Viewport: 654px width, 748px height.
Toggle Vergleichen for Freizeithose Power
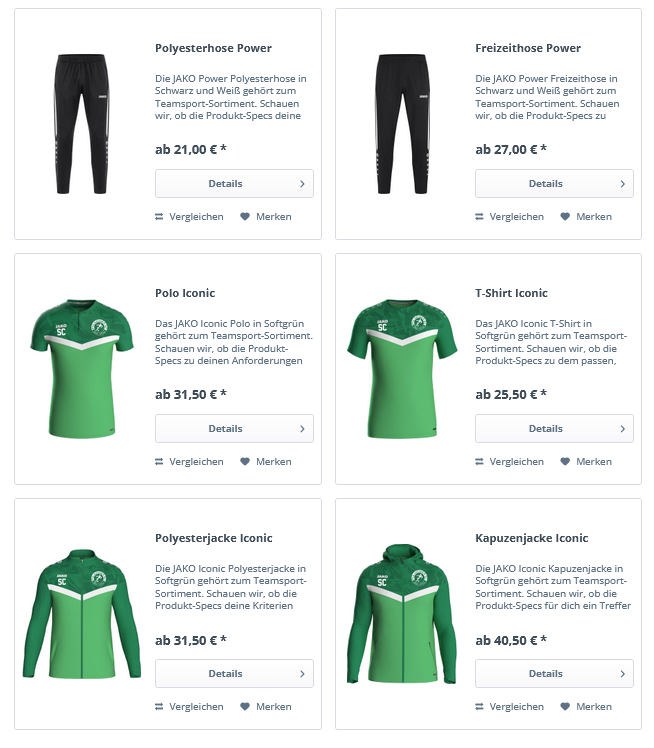[509, 217]
